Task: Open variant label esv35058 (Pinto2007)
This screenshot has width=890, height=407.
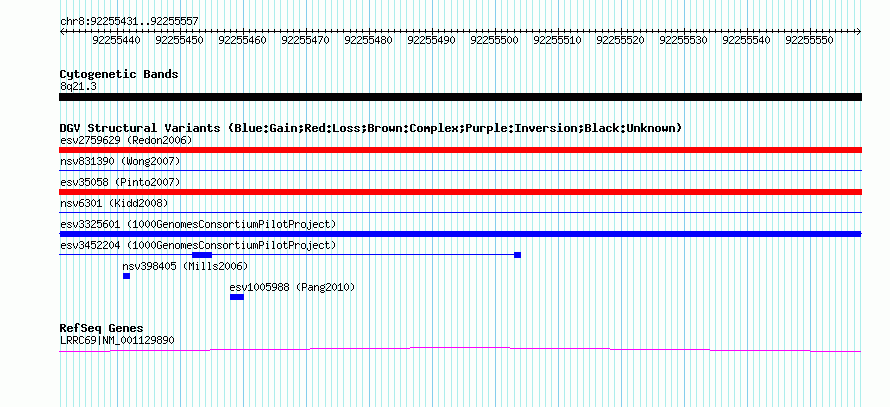Action: click(120, 182)
